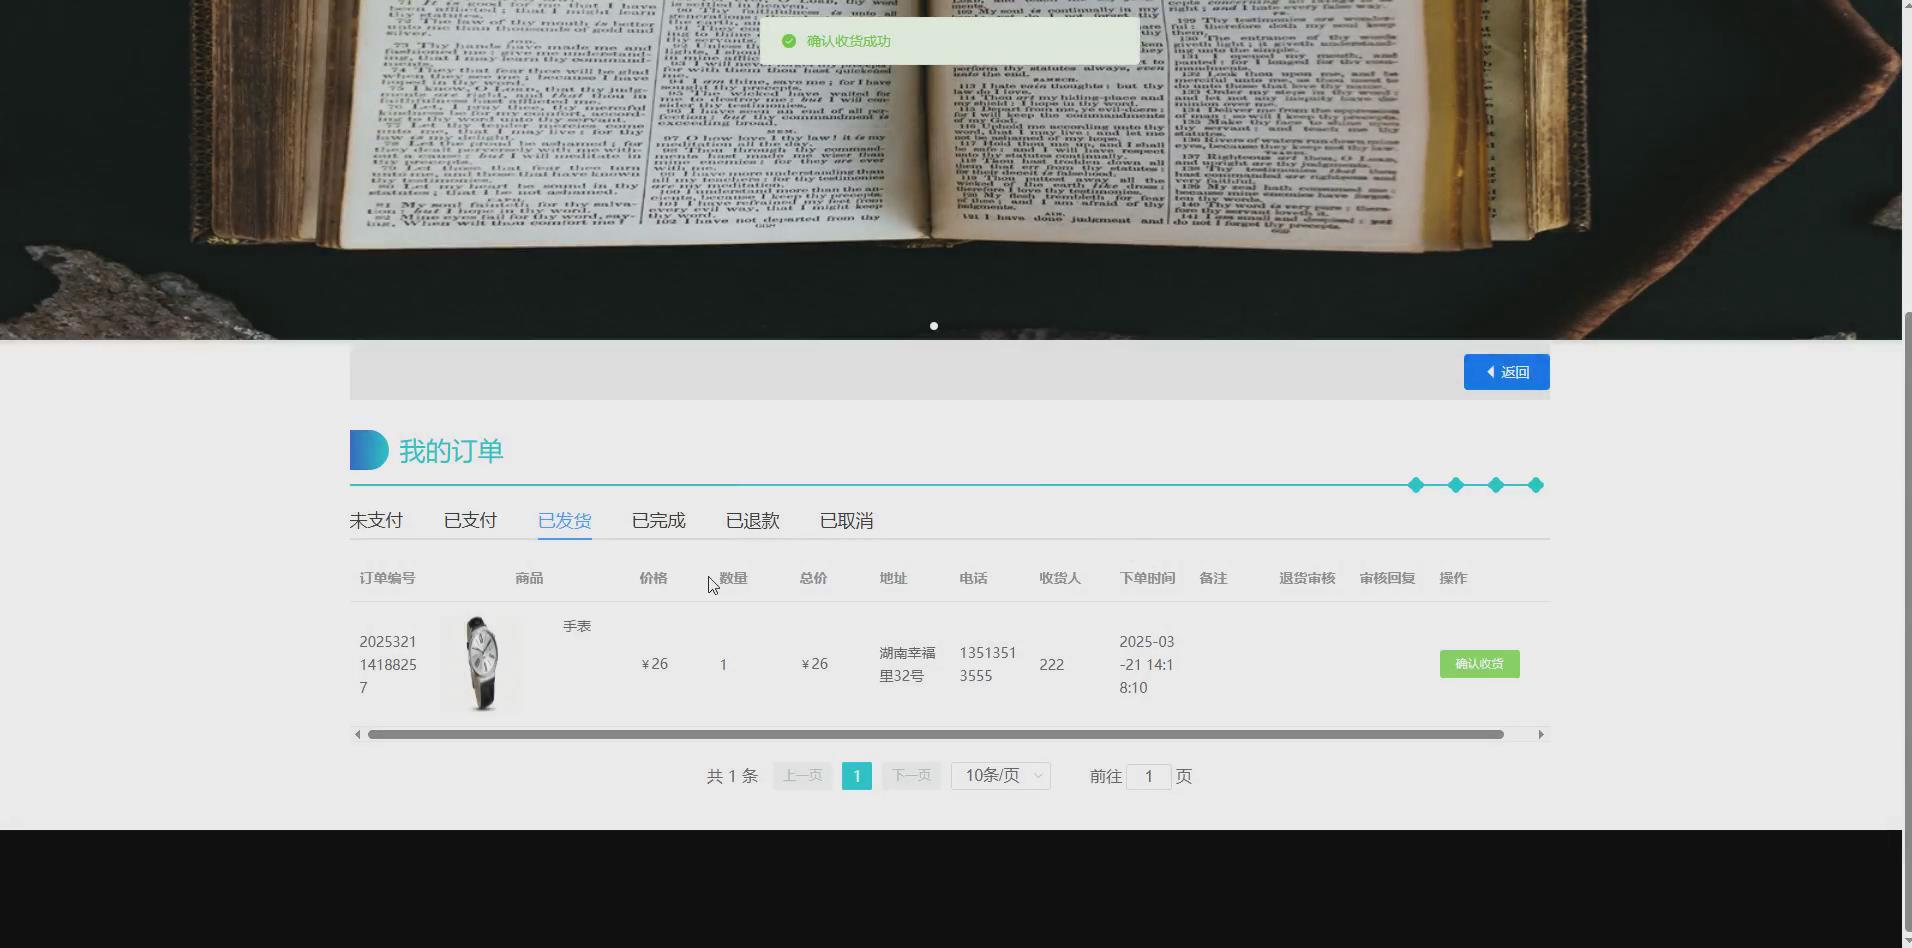This screenshot has height=948, width=1912.
Task: Select page number 1 in pagination
Action: 857,776
